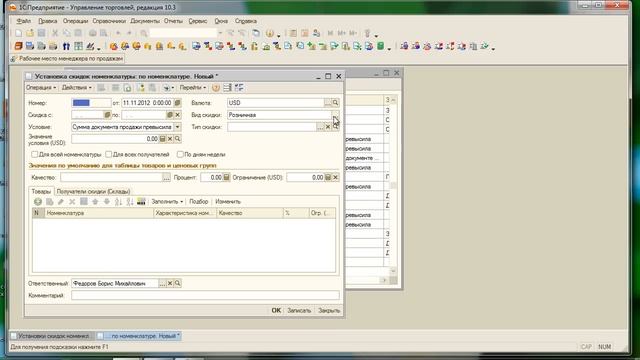The height and width of the screenshot is (360, 640).
Task: Click the 'Изменить' button in table toolbar
Action: click(x=228, y=202)
